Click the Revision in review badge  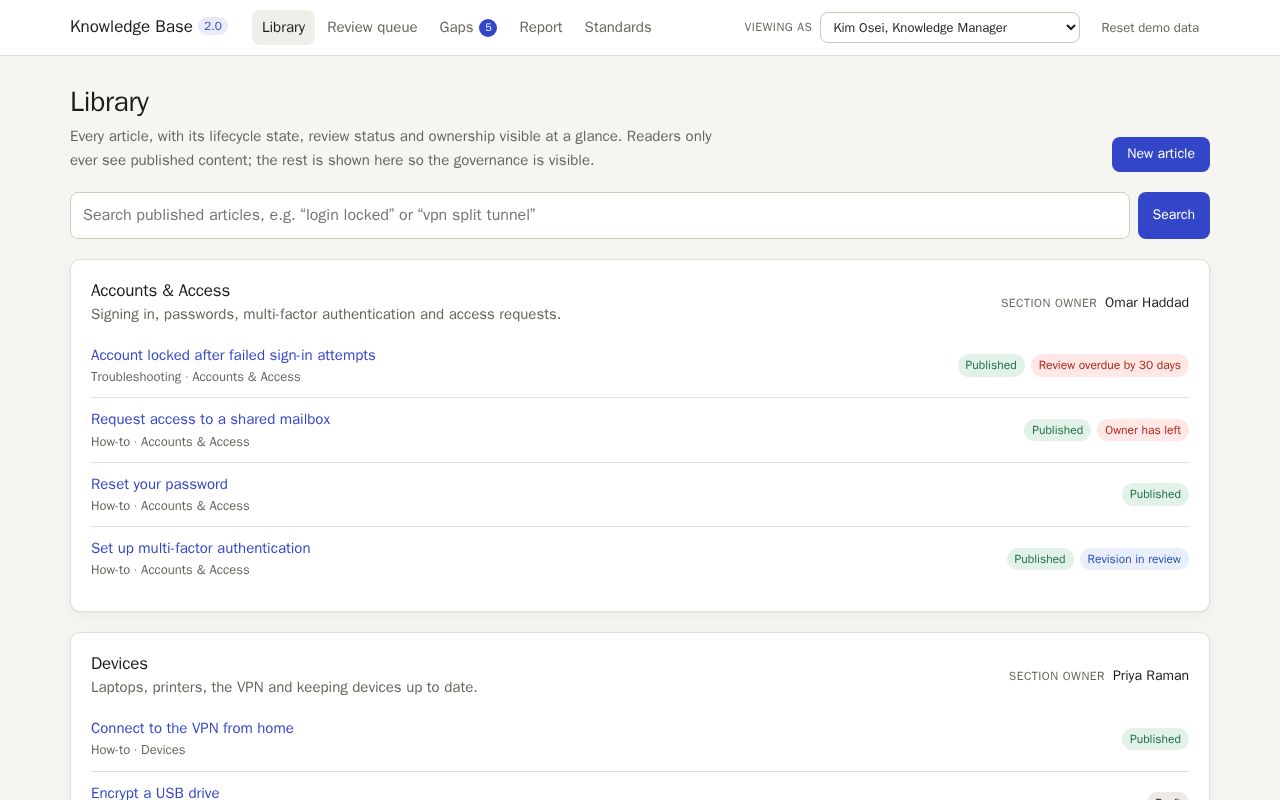[x=1134, y=559]
